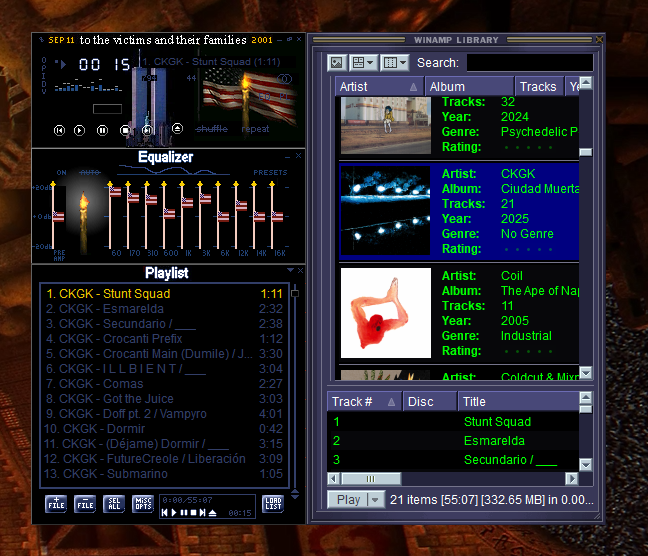648x556 pixels.
Task: Click track list horizontal scroll right arrow
Action: [572, 479]
